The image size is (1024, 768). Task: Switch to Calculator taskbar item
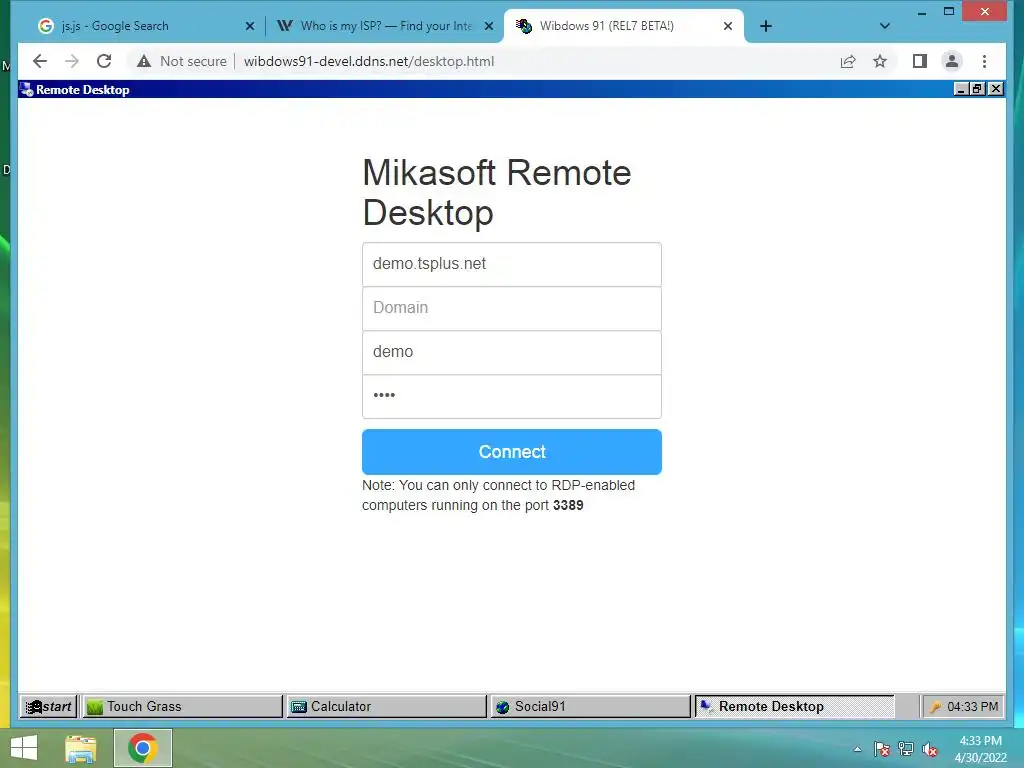pos(387,707)
